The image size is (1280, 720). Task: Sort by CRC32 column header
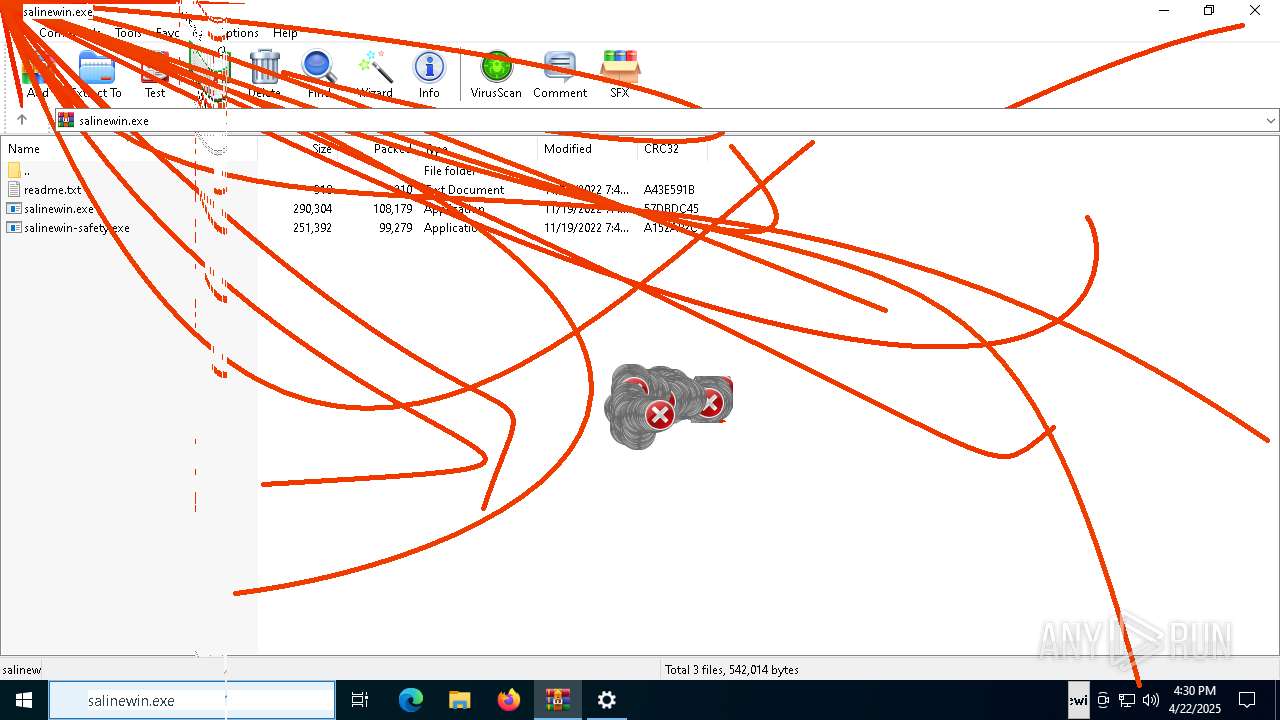(661, 149)
